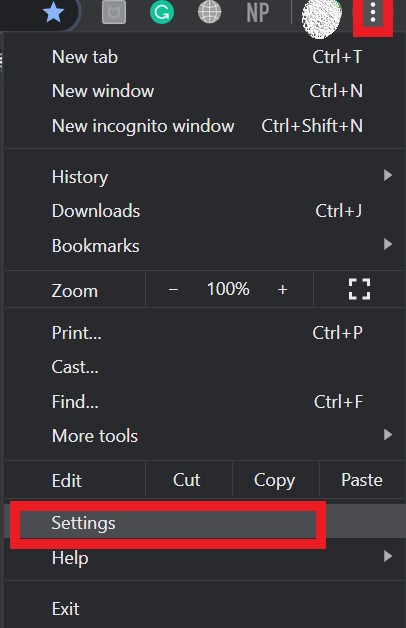This screenshot has height=628, width=406.
Task: Click the blue bookmark star icon
Action: coord(53,12)
